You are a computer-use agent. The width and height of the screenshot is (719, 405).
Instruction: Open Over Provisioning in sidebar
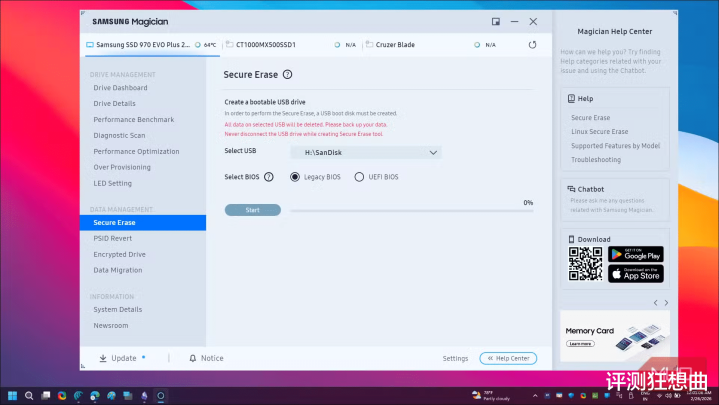coord(122,167)
